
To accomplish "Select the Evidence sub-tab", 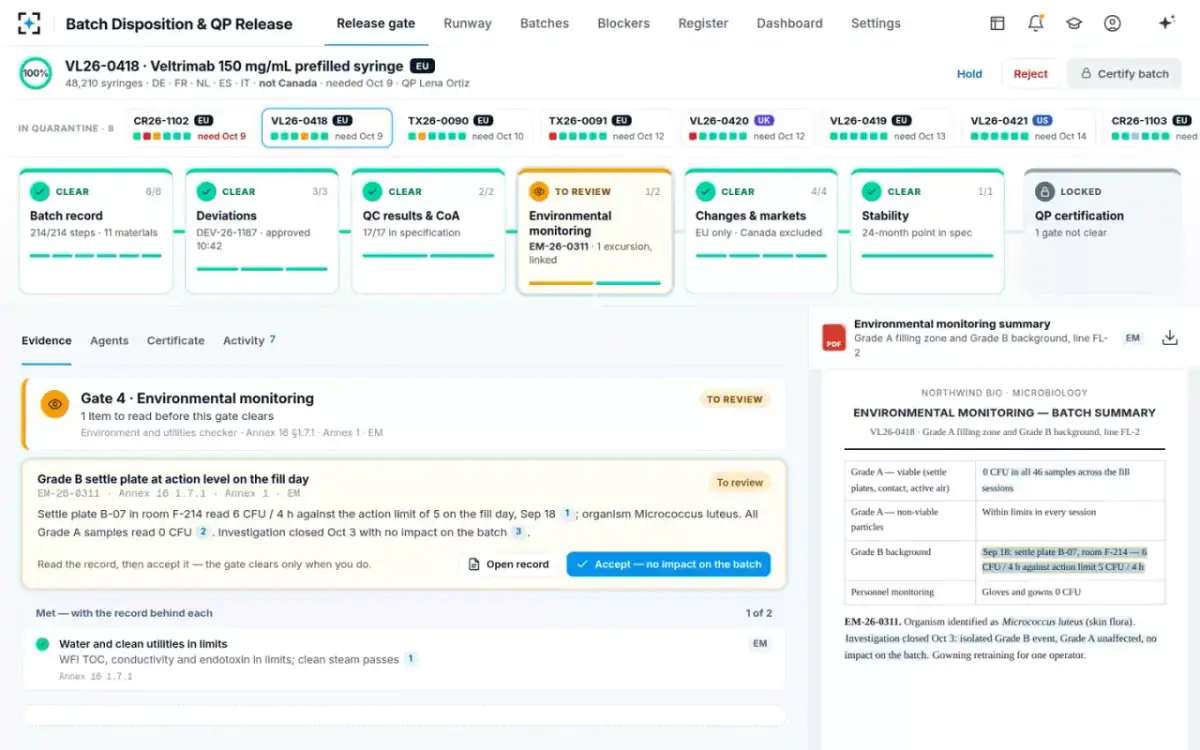I will 47,340.
